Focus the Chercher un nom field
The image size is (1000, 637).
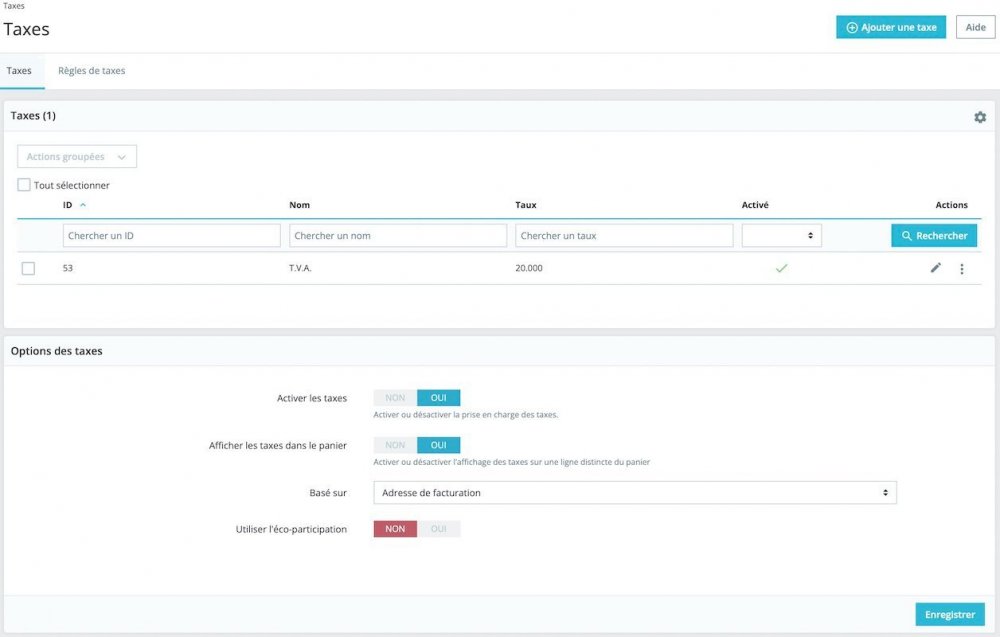coord(398,235)
